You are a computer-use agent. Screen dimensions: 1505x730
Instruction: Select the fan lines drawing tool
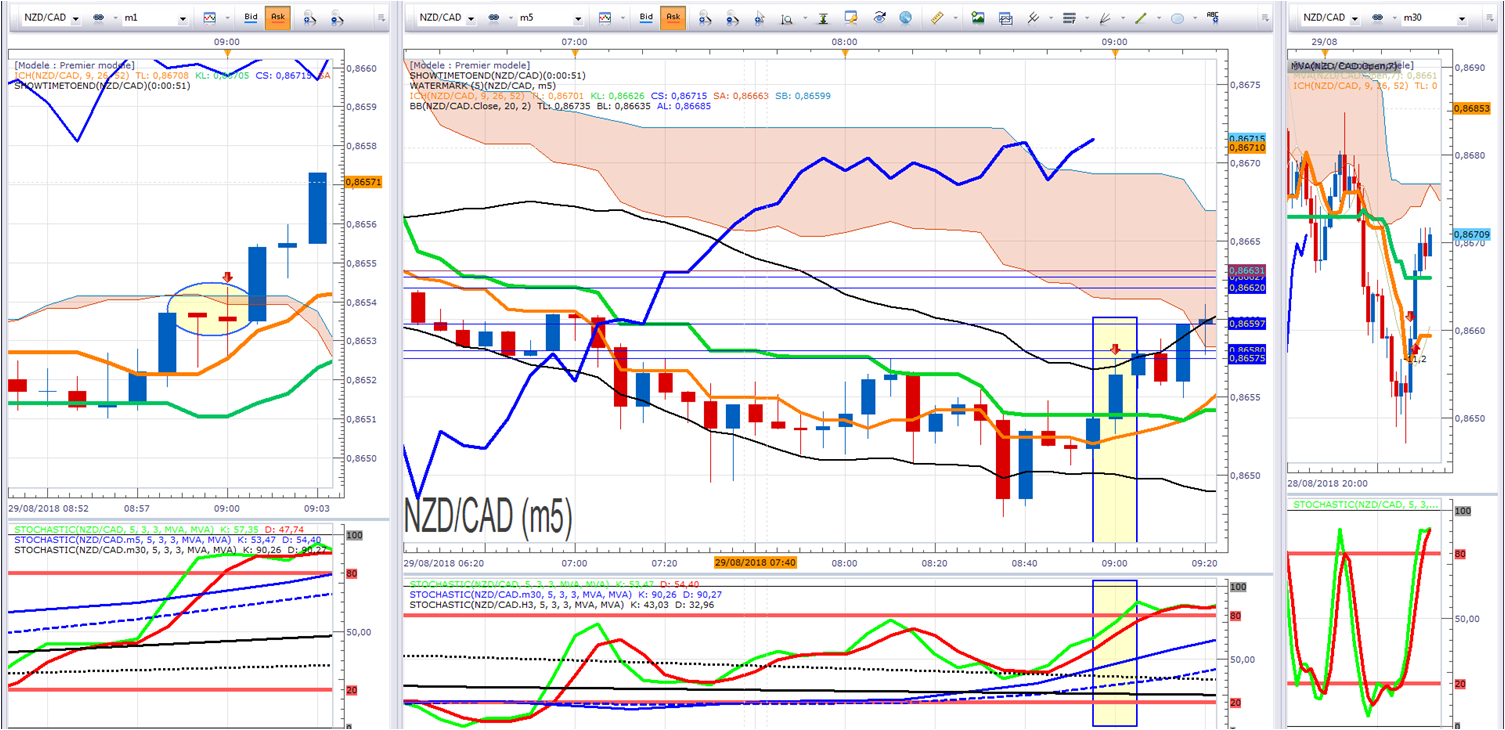click(1105, 17)
